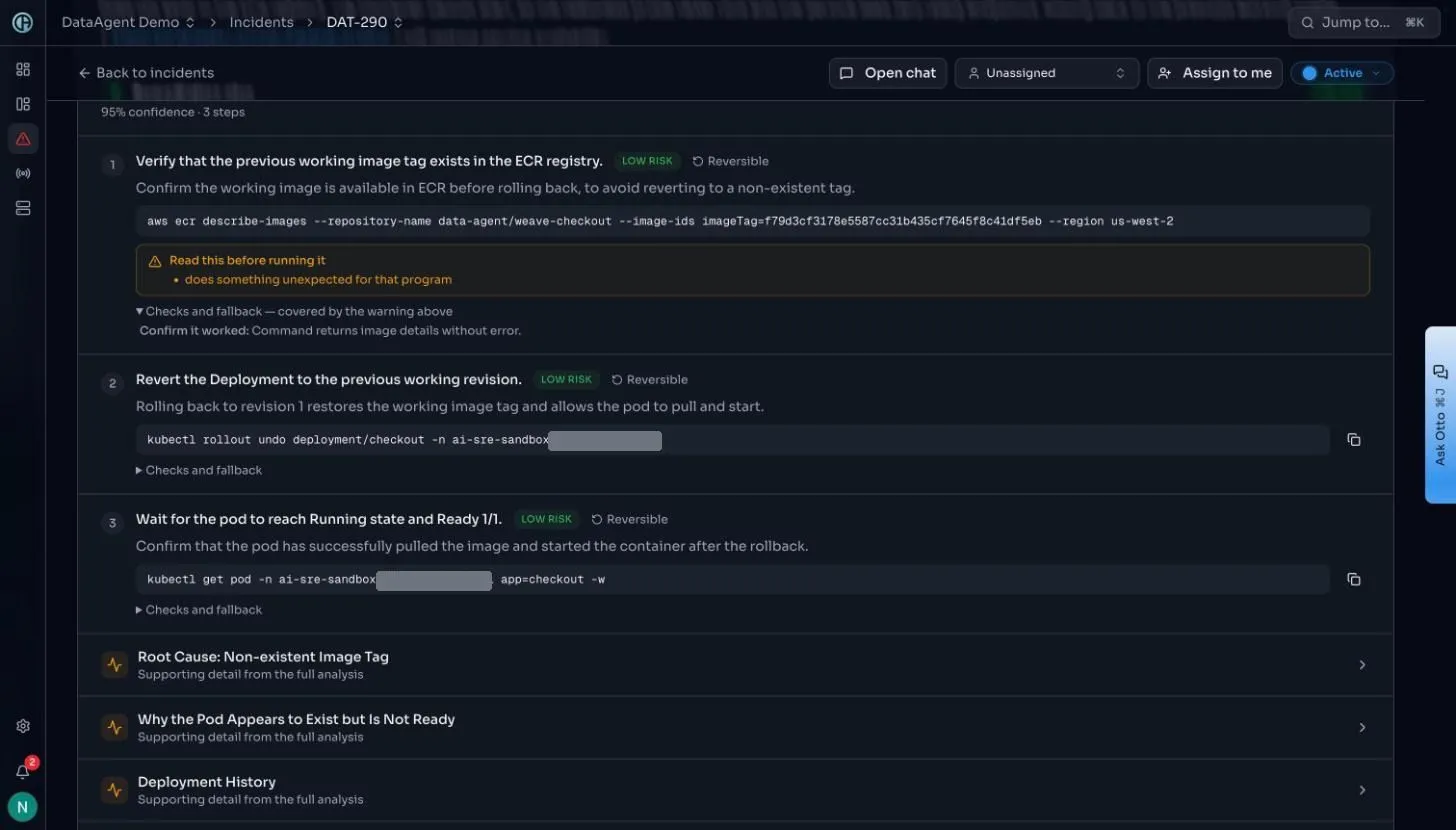Click the Open chat button
The image size is (1456, 830).
tap(888, 73)
